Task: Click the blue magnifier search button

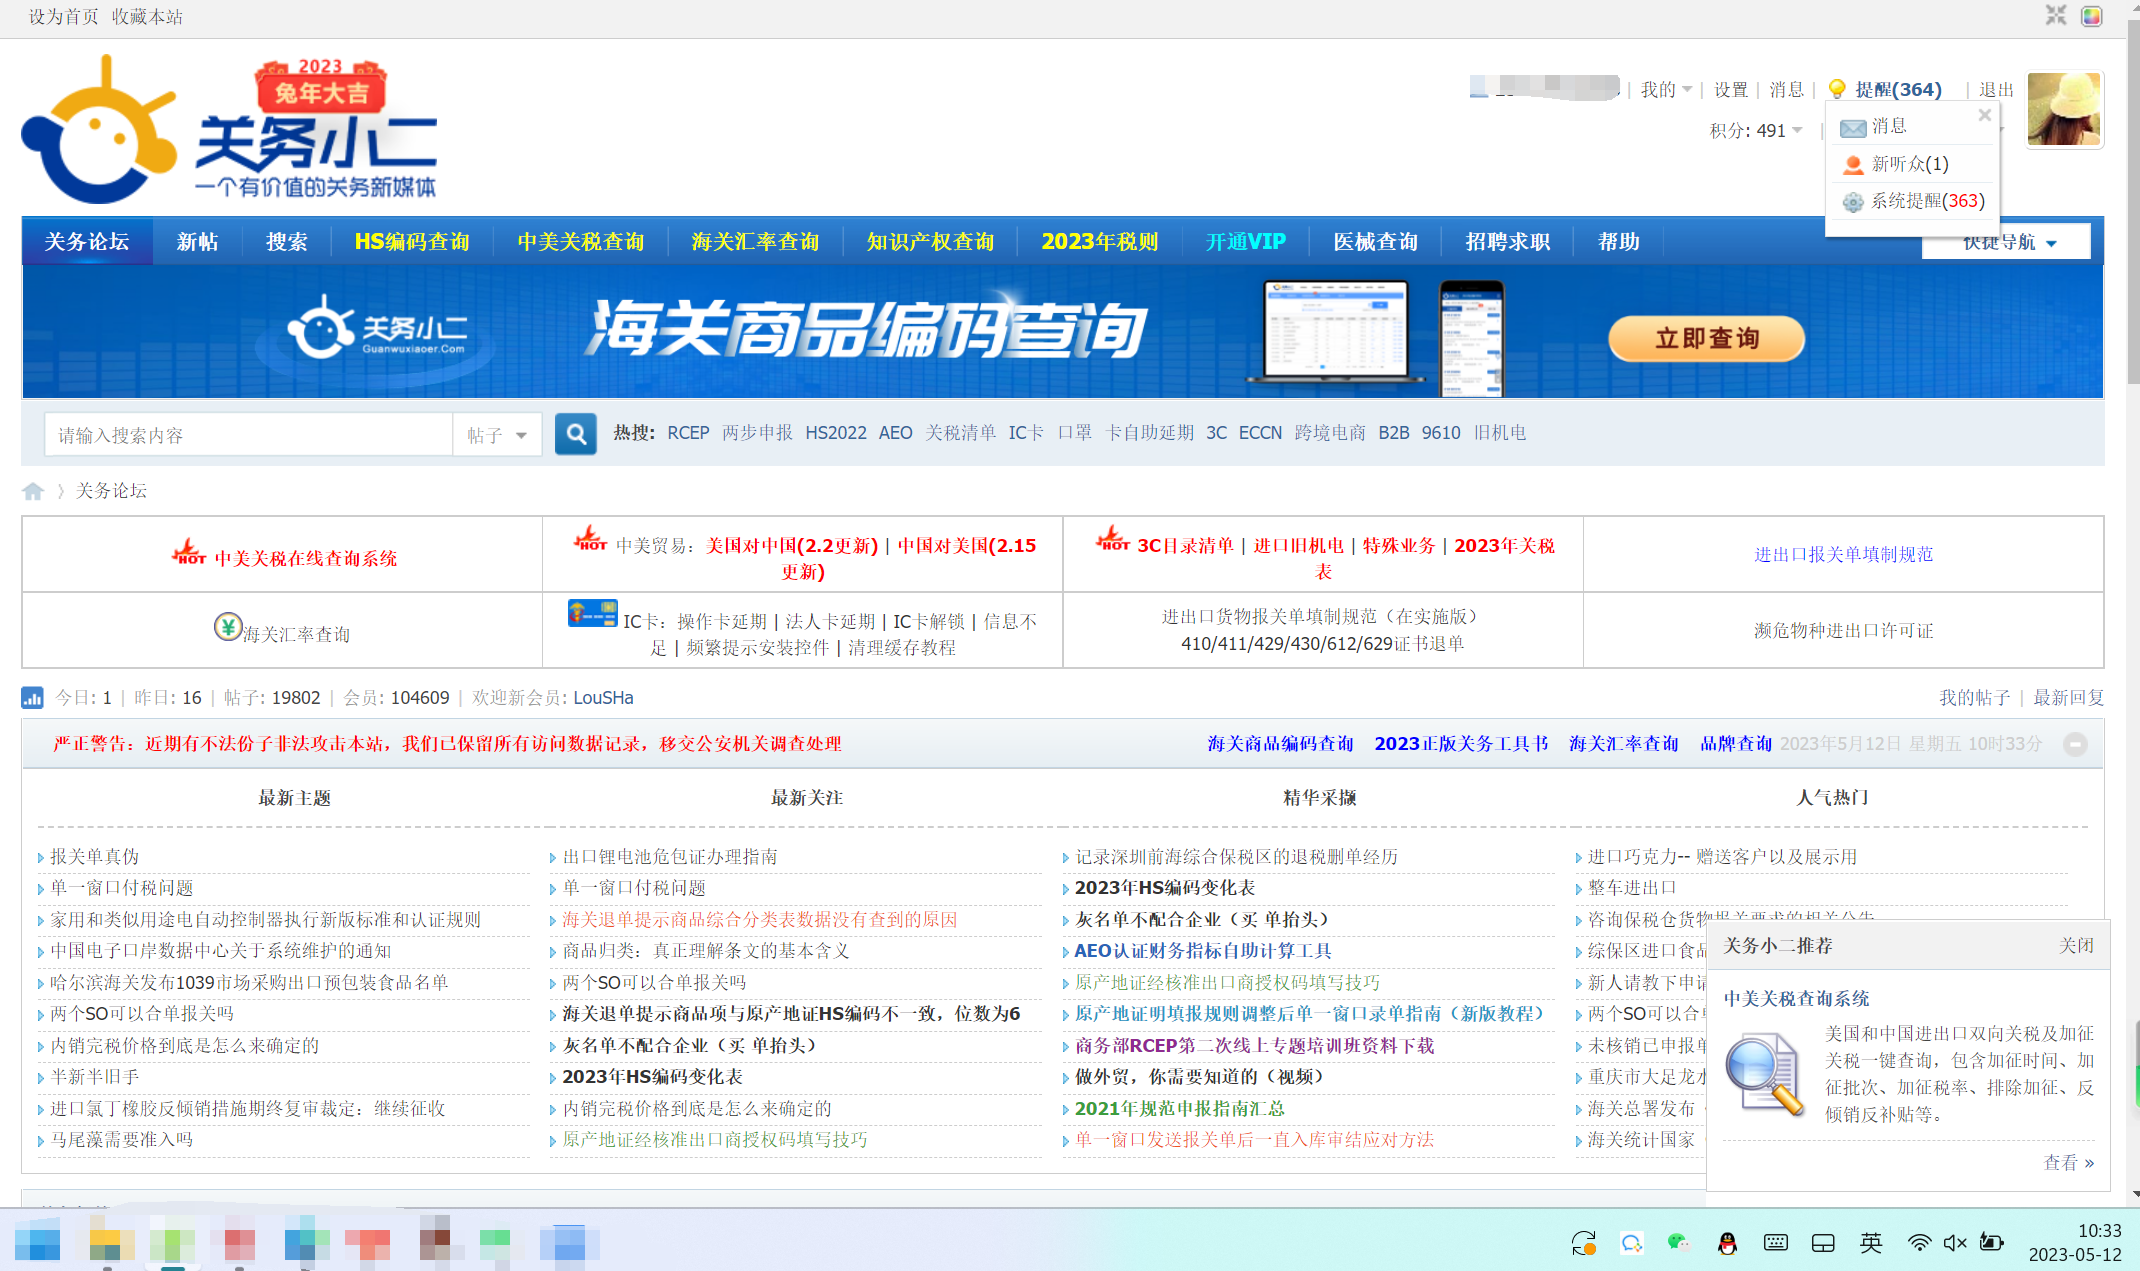Action: [576, 434]
